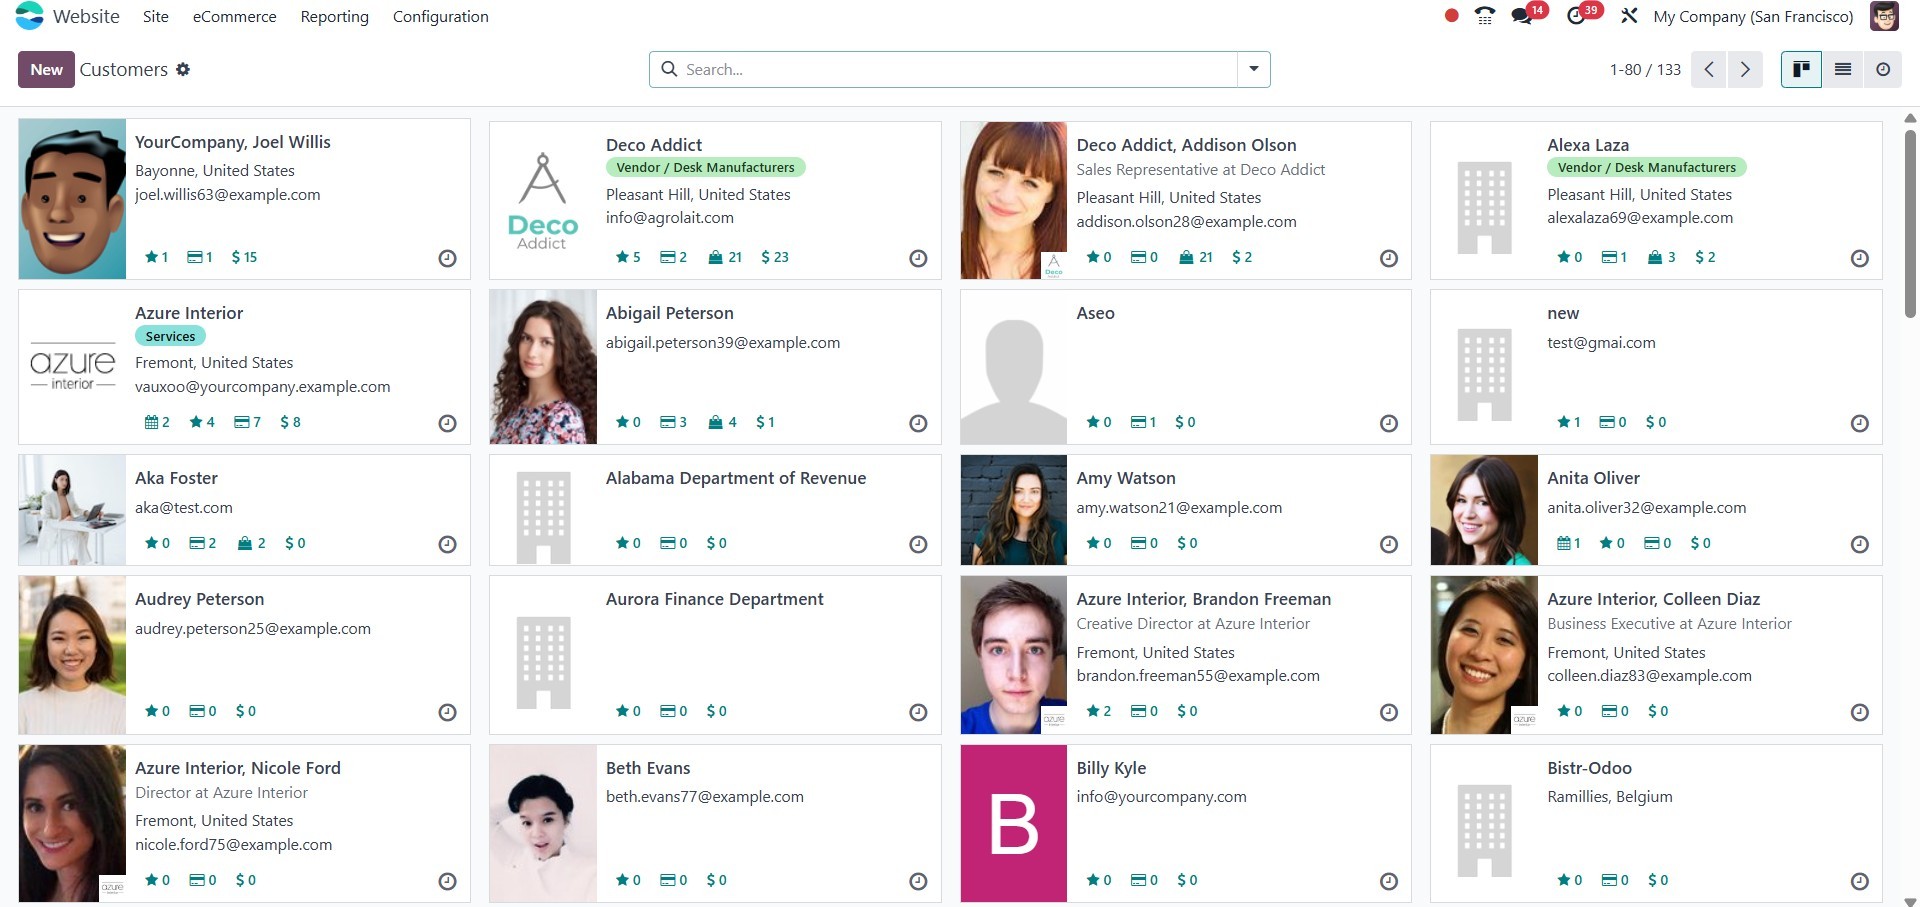The image size is (1920, 907).
Task: Open activity clock on Nicole Ford card
Action: point(447,882)
